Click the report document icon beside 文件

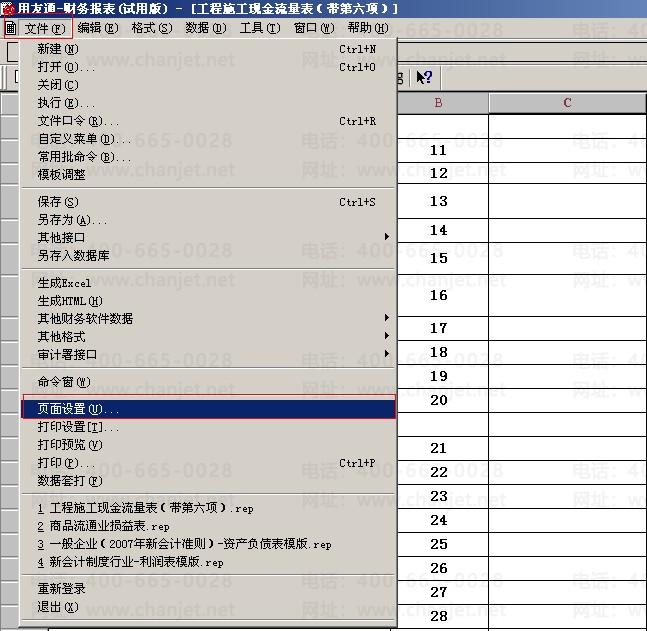(x=10, y=28)
